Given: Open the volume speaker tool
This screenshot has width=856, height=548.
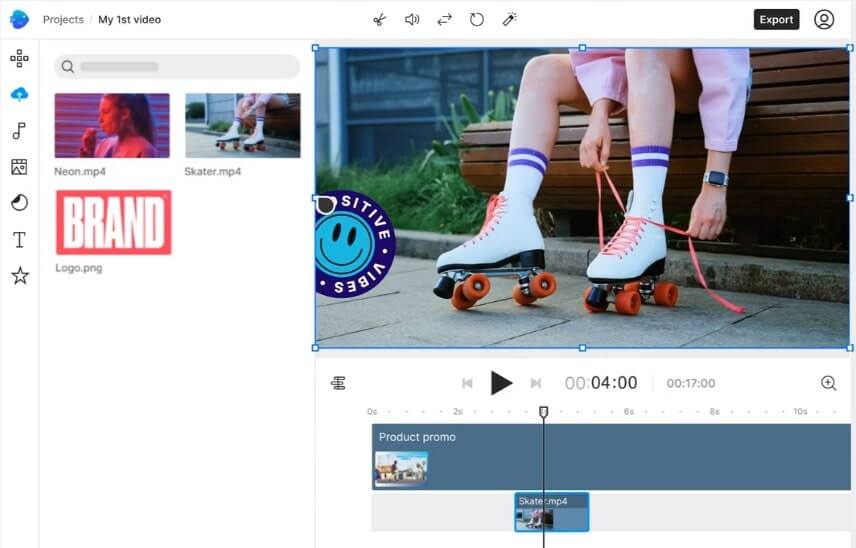Looking at the screenshot, I should (x=412, y=20).
